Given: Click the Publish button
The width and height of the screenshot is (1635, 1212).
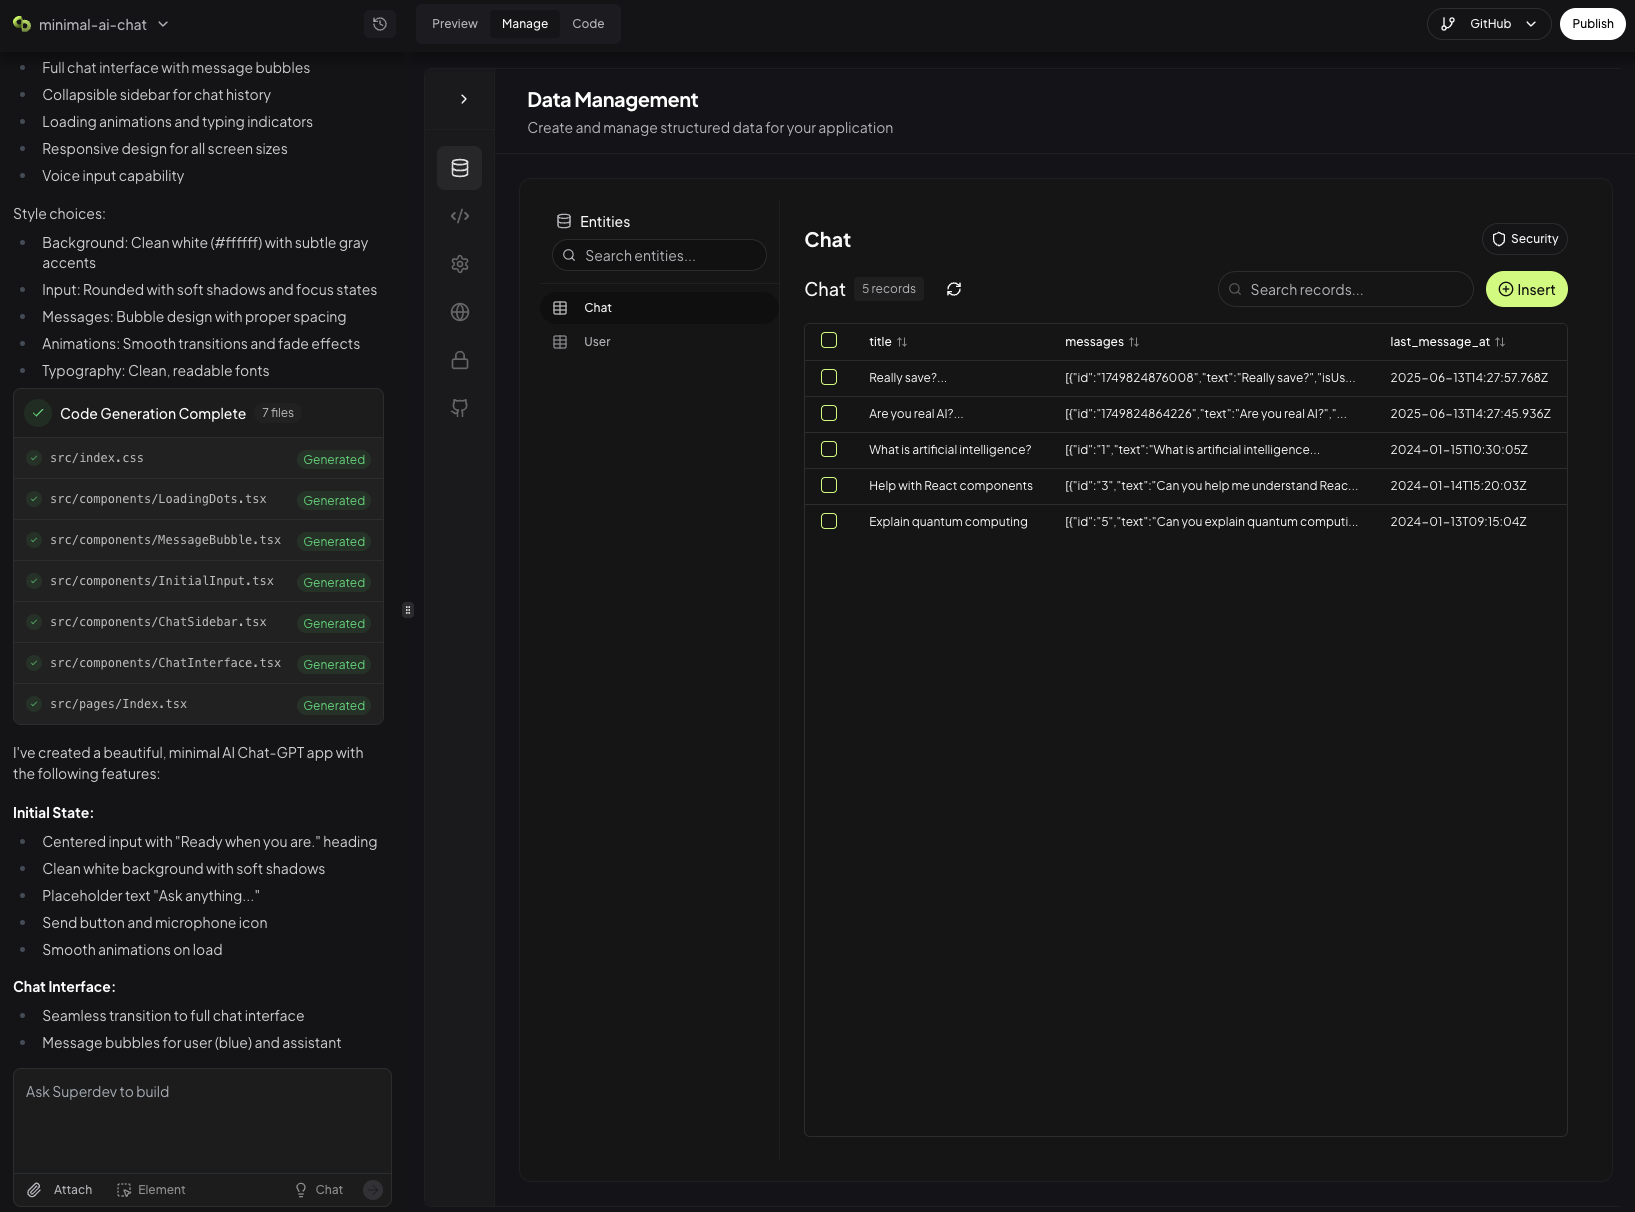Looking at the screenshot, I should pos(1593,24).
